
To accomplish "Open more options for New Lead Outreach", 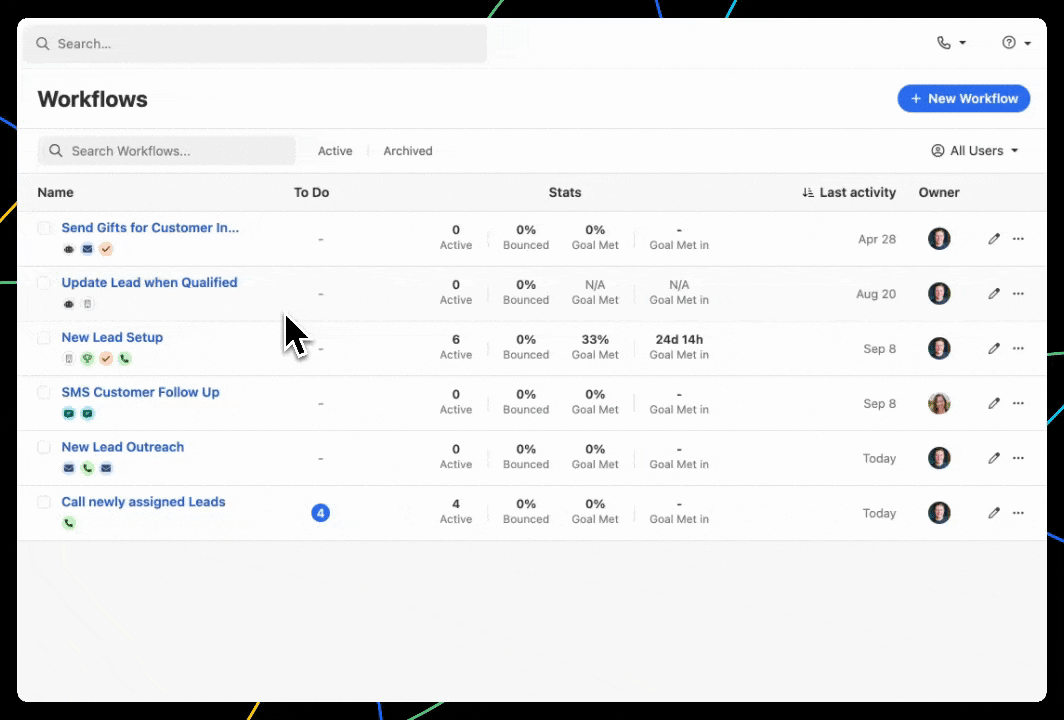I will tap(1018, 458).
